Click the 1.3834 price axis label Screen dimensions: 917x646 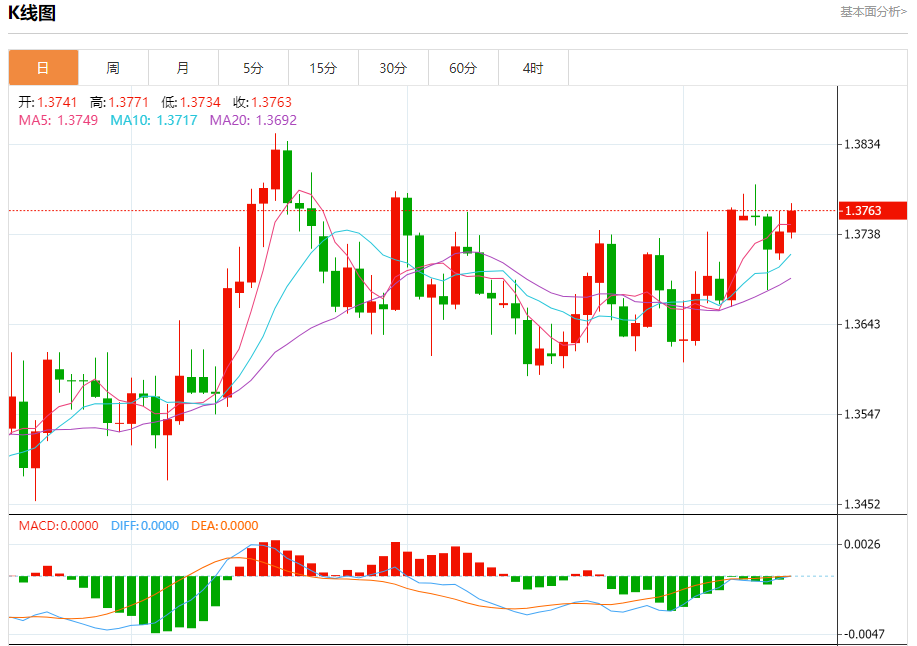(862, 144)
